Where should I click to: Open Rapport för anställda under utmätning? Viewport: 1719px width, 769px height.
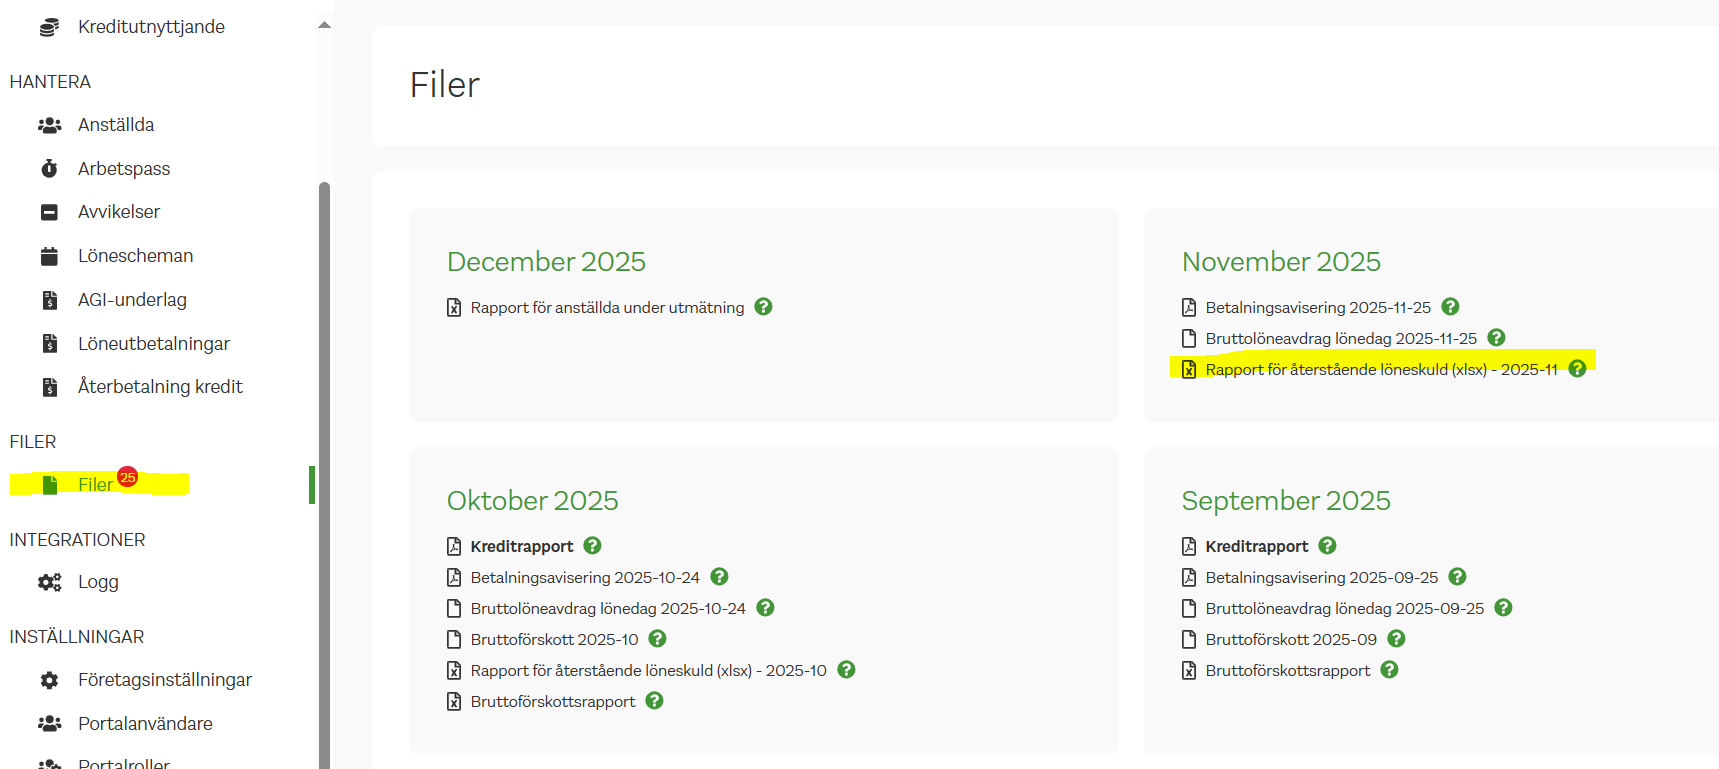[607, 308]
